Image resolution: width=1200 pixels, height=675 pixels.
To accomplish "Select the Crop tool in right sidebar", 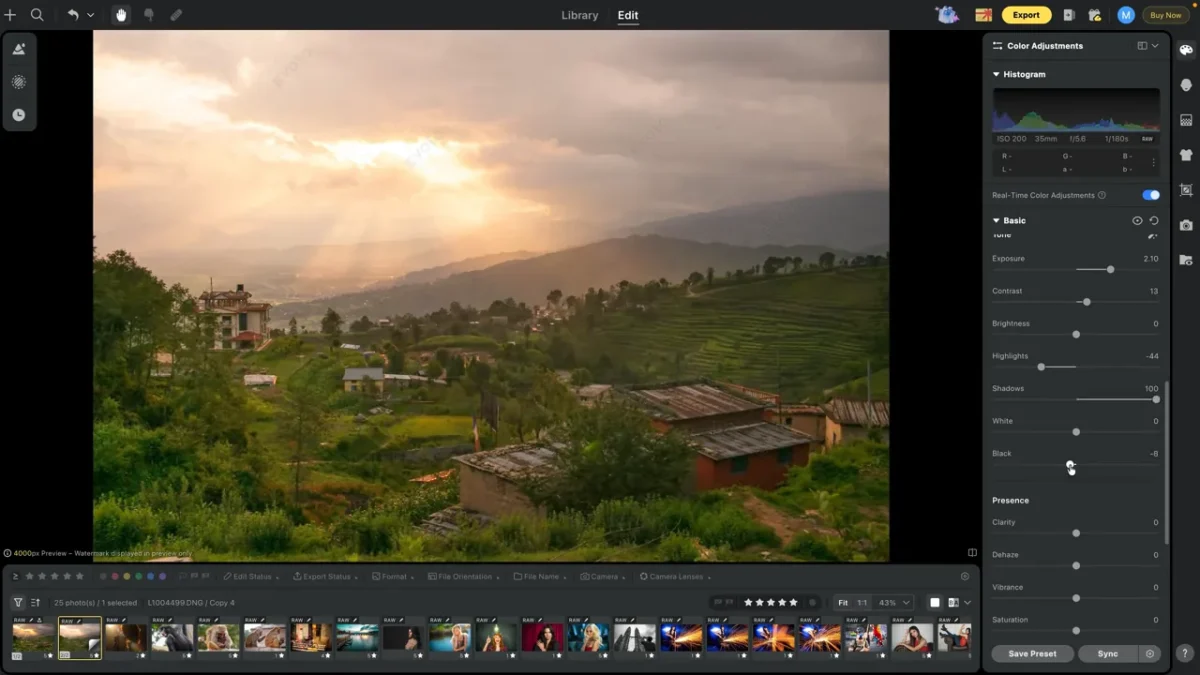I will [x=1186, y=190].
